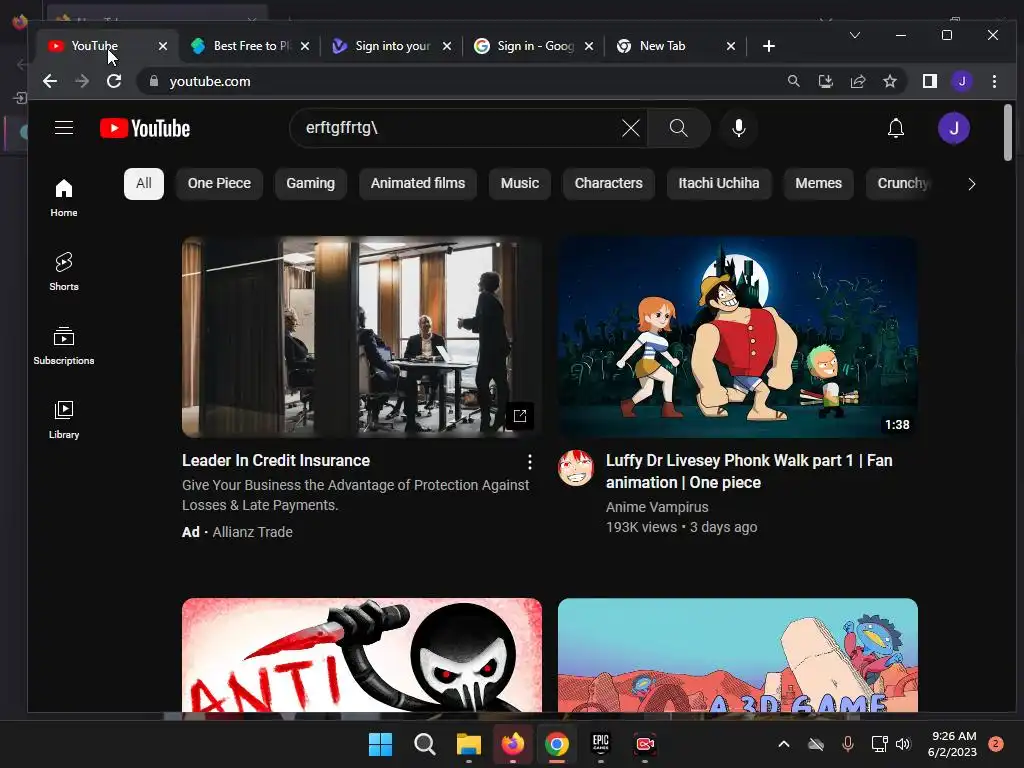Select the Music filter chip

(520, 184)
